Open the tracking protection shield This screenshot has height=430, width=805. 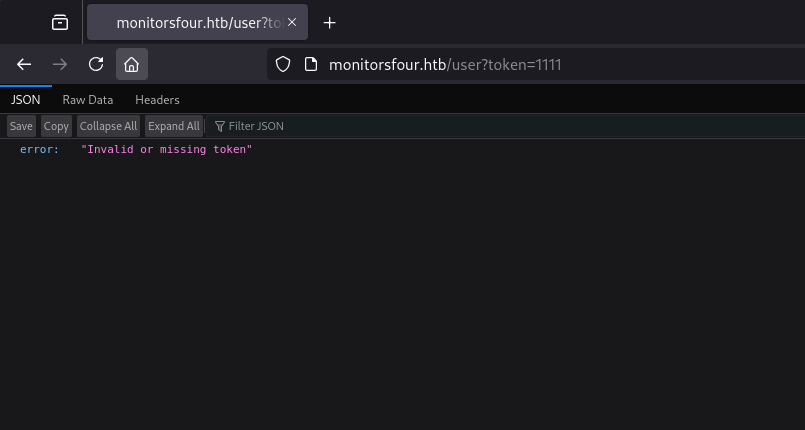[283, 65]
